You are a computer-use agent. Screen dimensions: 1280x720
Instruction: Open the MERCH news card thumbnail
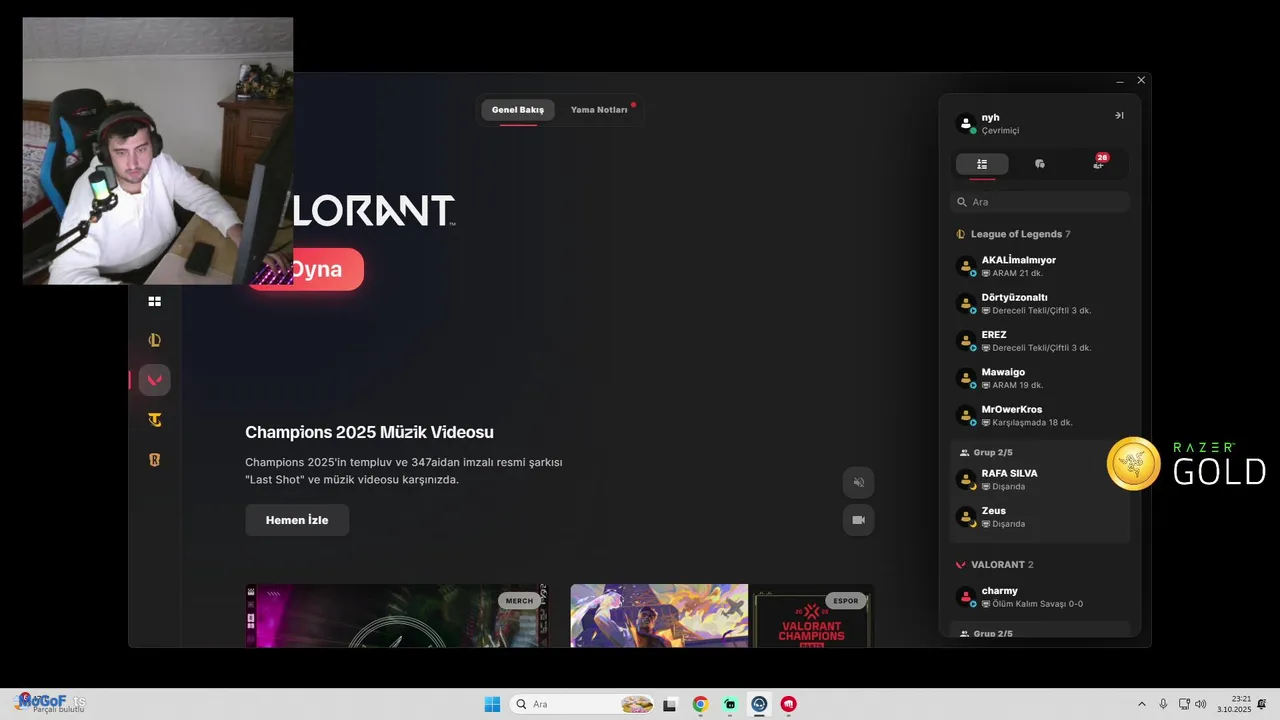396,616
